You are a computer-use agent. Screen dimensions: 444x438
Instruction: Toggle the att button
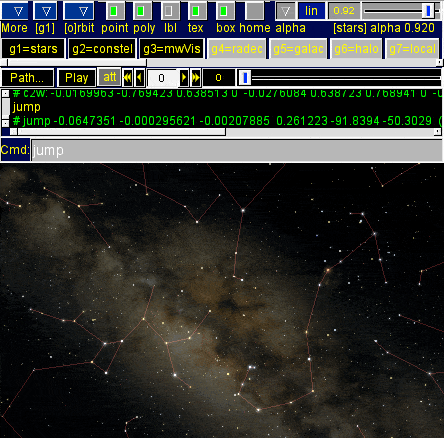[x=109, y=77]
